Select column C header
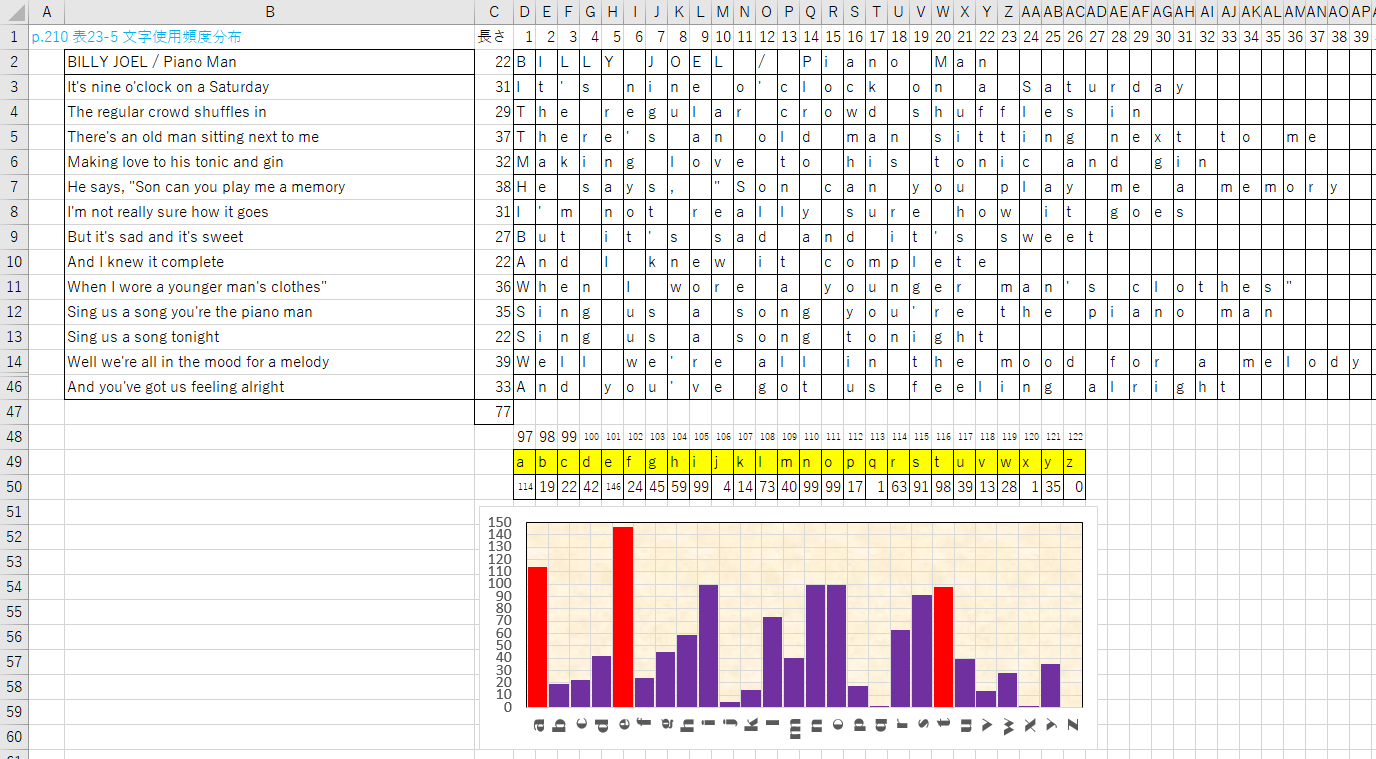 [x=493, y=12]
